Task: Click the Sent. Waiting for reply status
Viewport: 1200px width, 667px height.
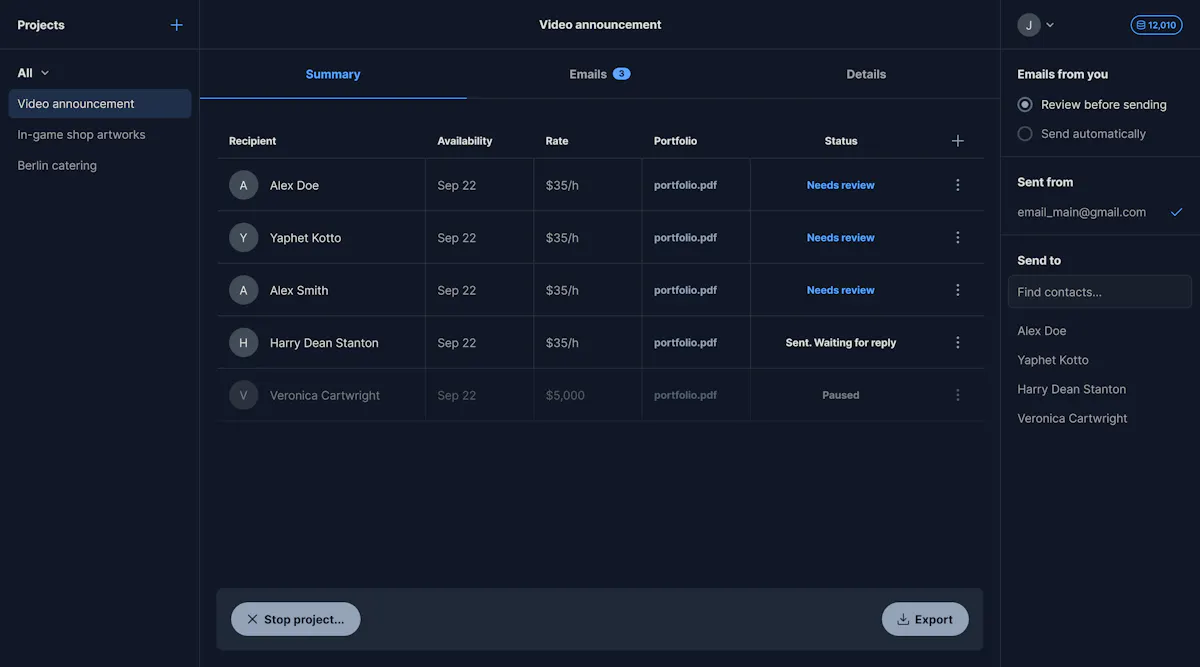Action: (841, 343)
